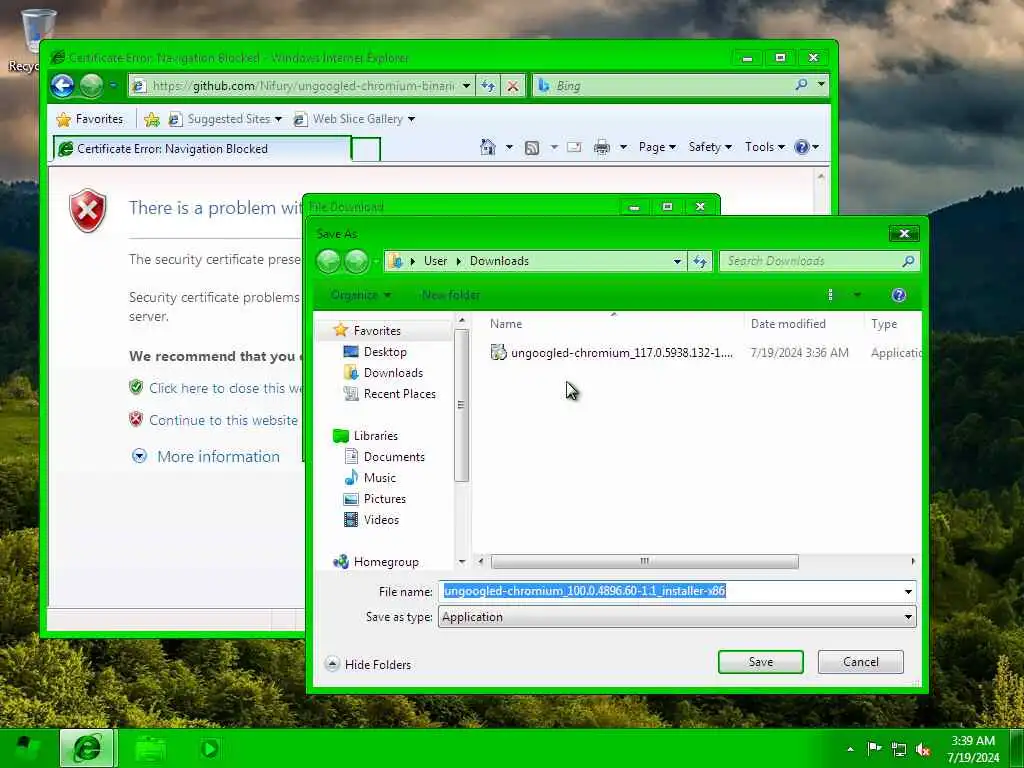Click the Action Center flag tray icon
Image resolution: width=1024 pixels, height=768 pixels.
coord(874,749)
